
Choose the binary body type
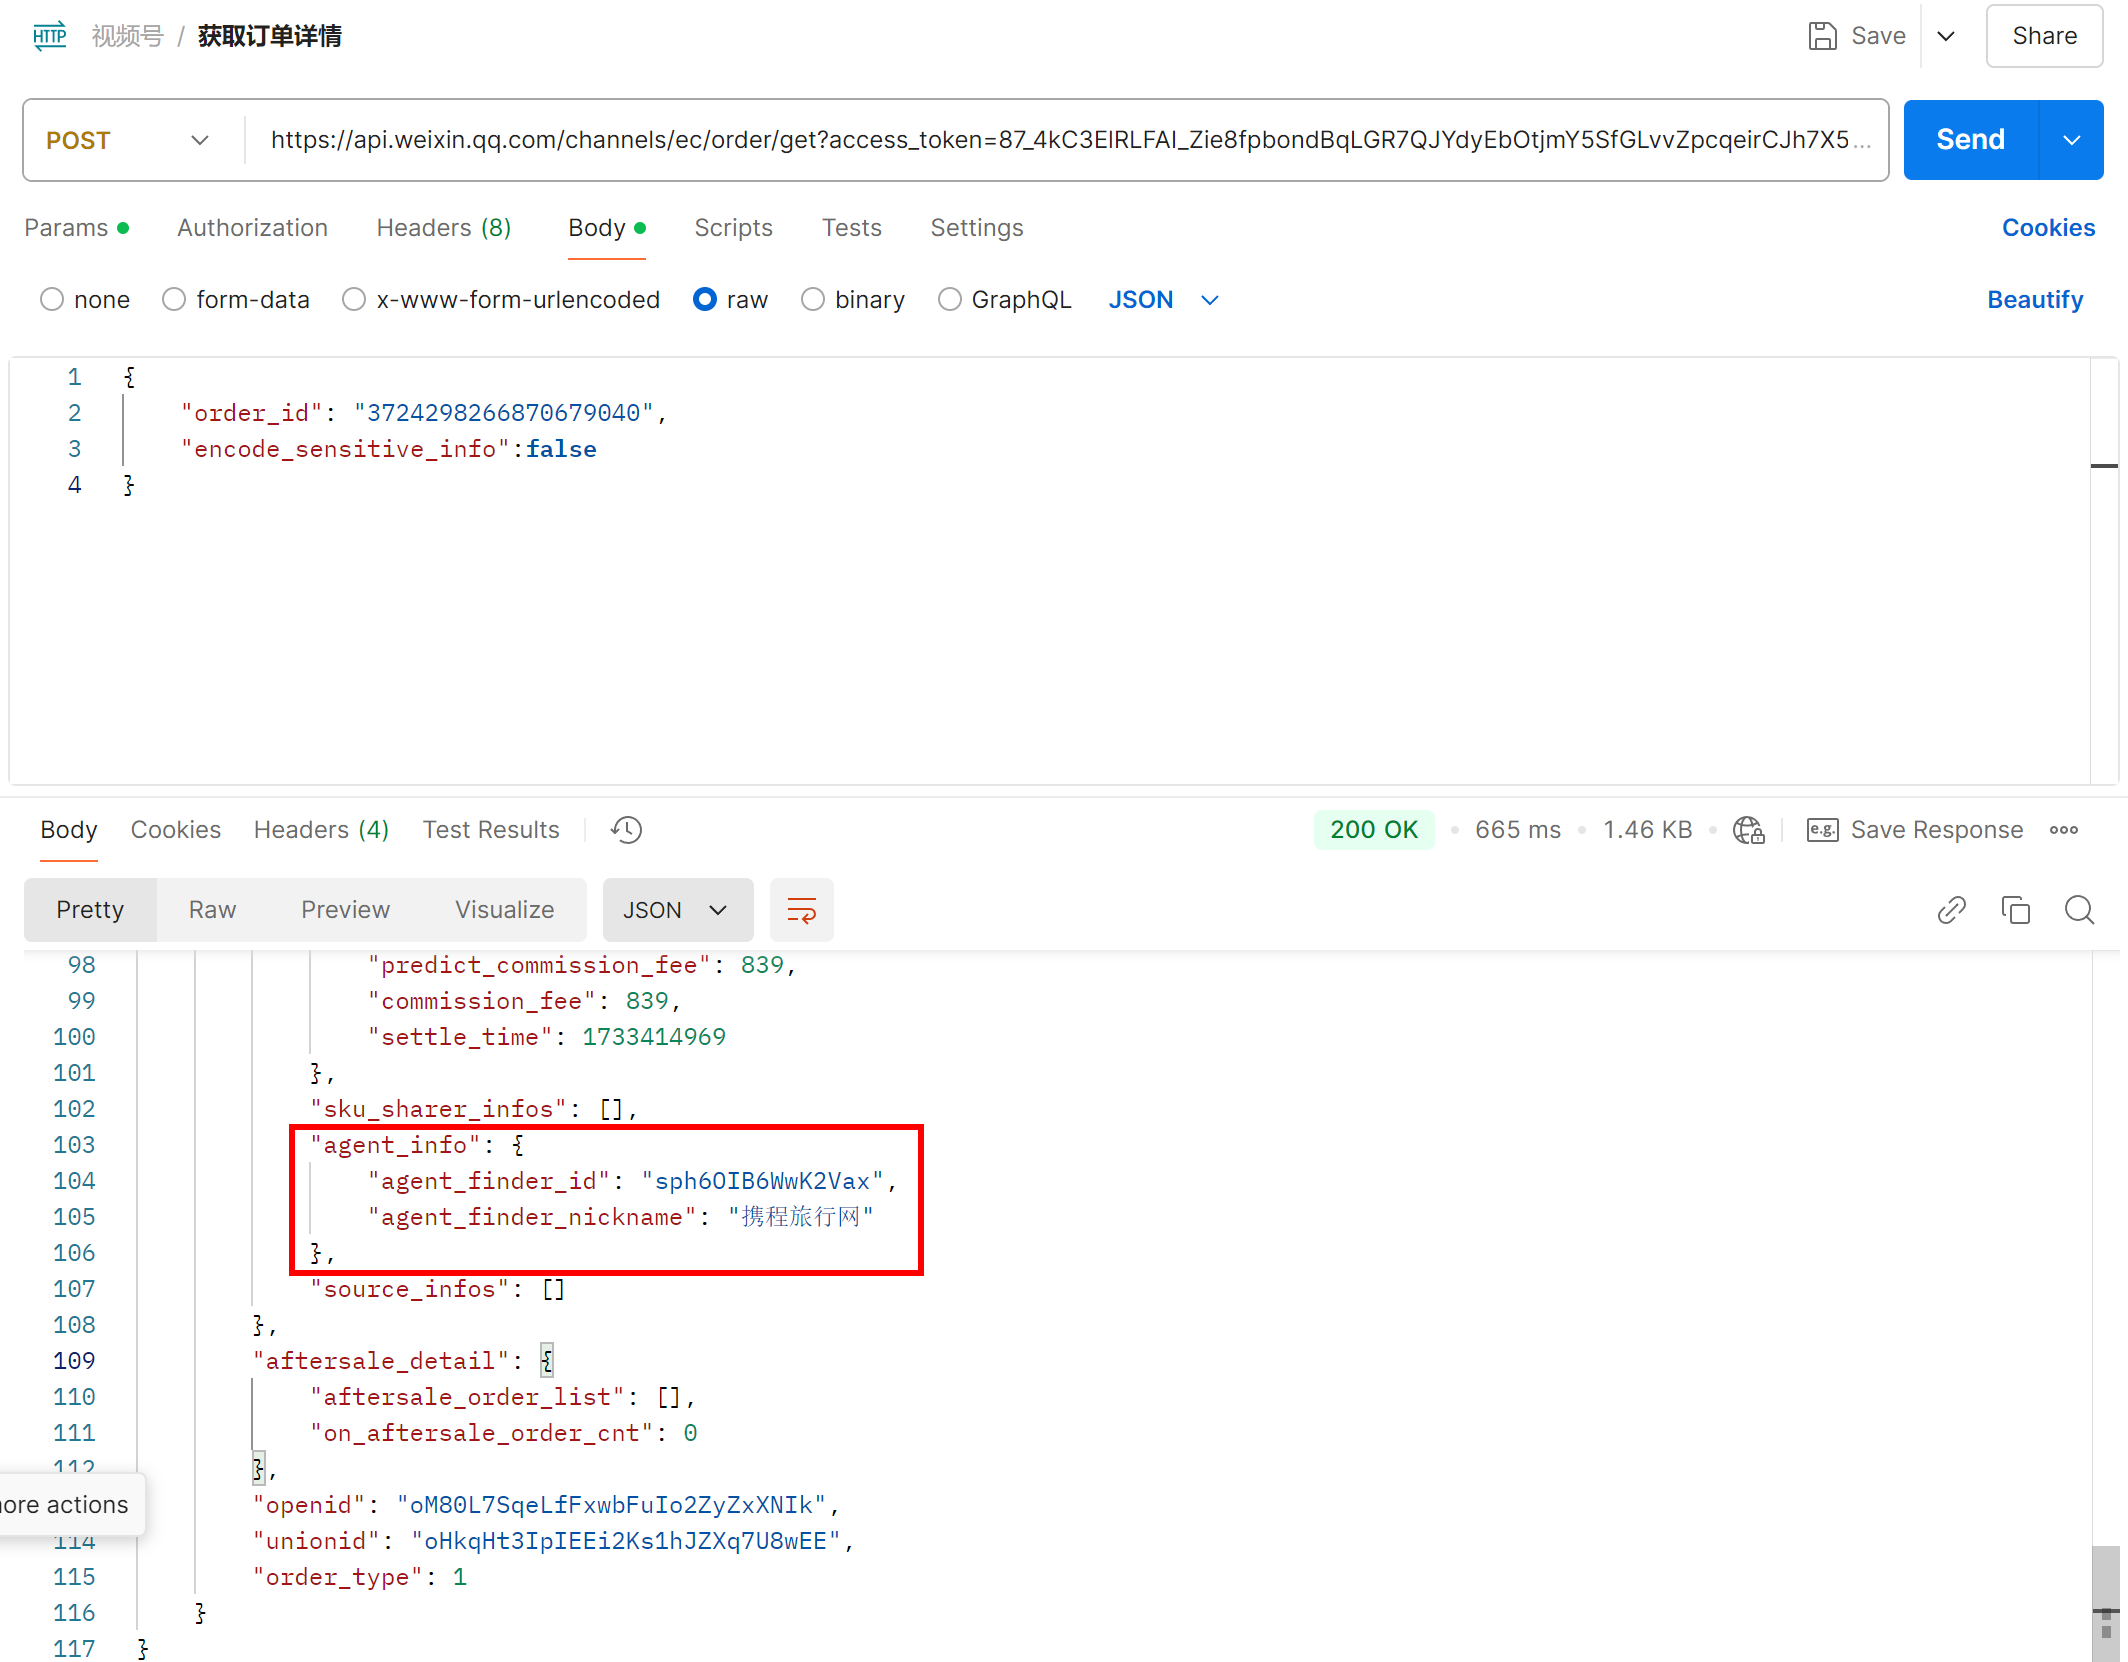point(813,300)
